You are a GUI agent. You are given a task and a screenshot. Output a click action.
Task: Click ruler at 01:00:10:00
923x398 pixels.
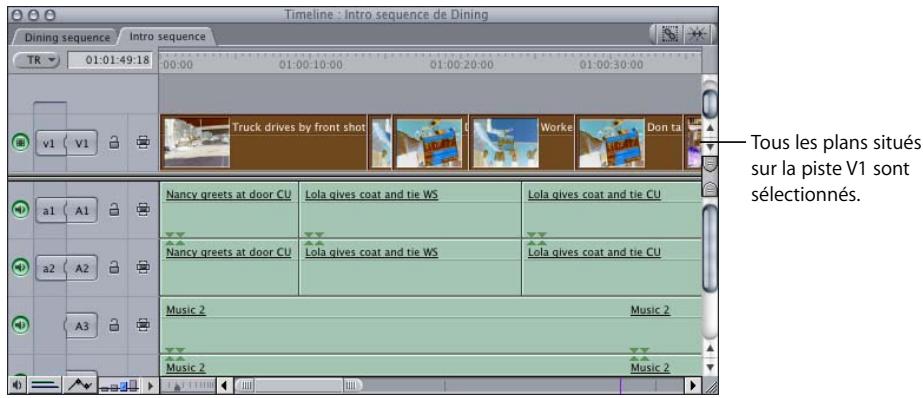(310, 64)
